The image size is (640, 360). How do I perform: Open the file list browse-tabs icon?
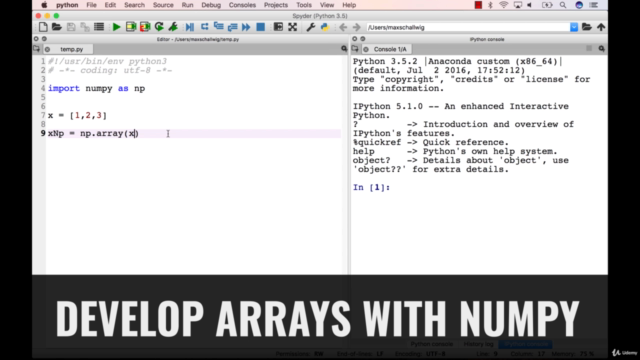point(99,27)
